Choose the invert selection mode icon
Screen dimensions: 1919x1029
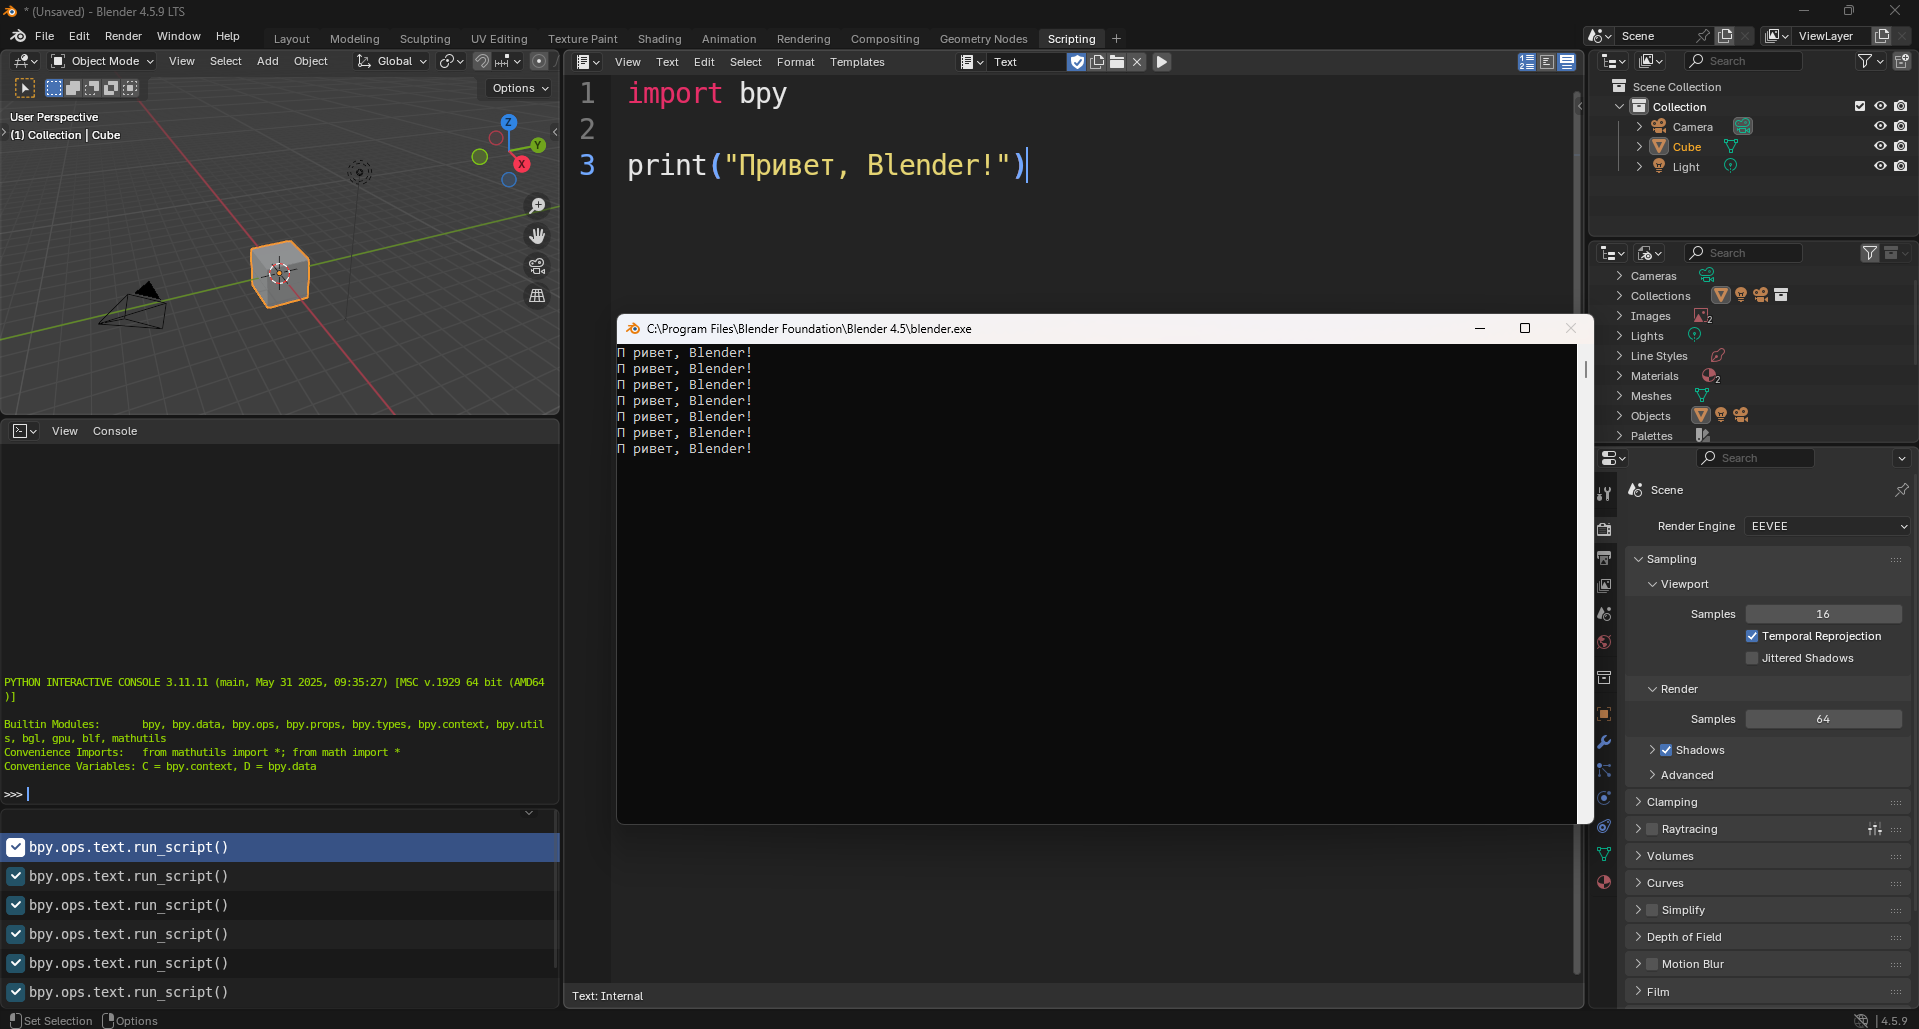pyautogui.click(x=111, y=88)
